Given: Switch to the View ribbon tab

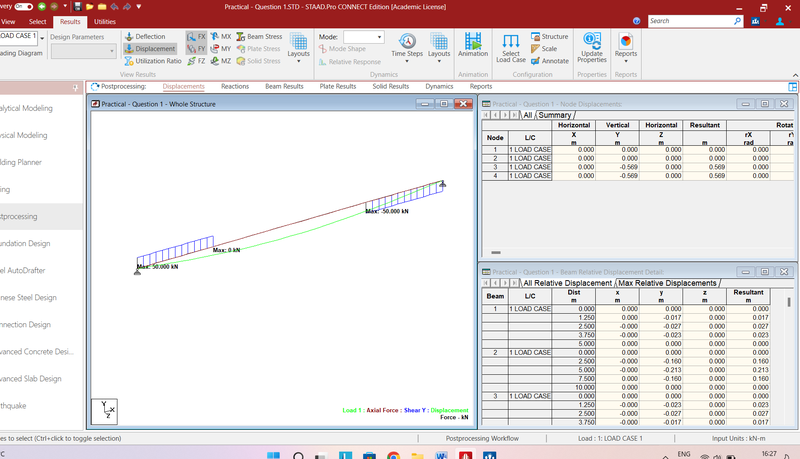Looking at the screenshot, I should (8, 21).
